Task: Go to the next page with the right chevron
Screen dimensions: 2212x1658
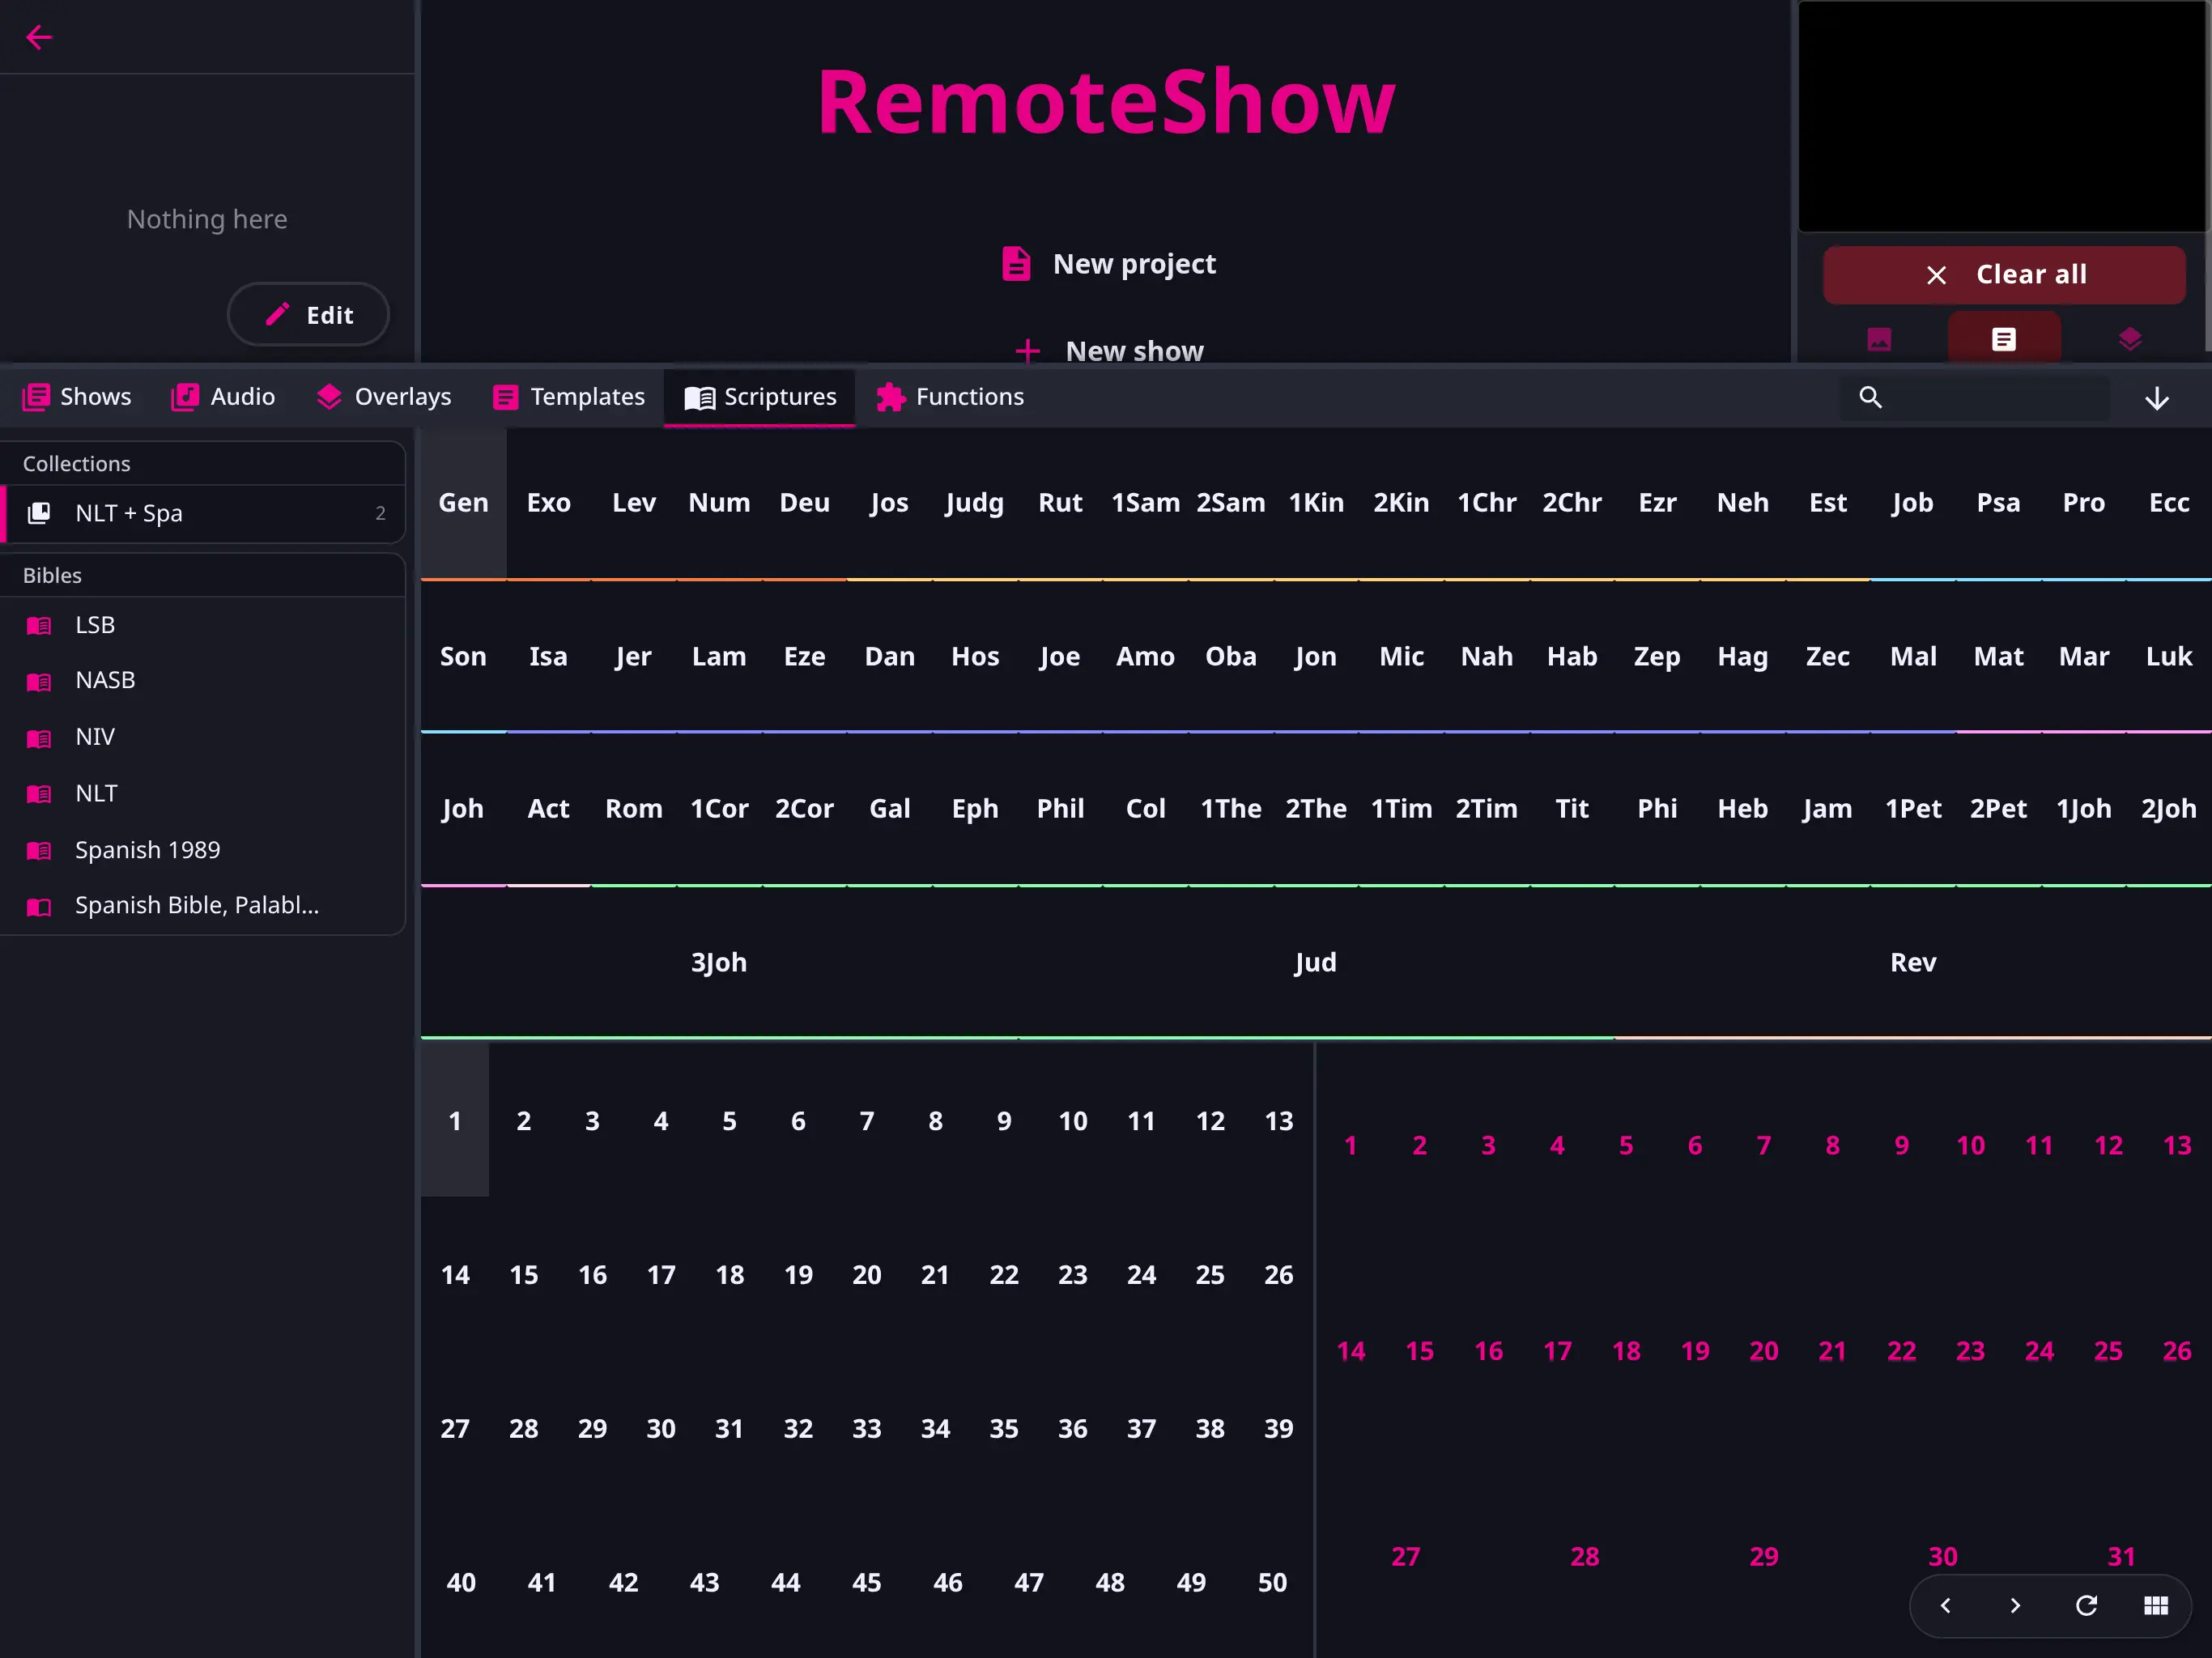Action: click(x=2016, y=1606)
